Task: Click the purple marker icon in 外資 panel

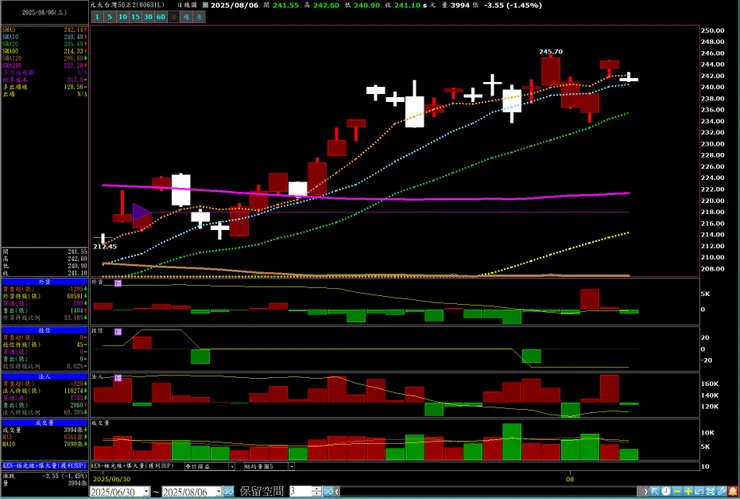Action: pos(118,283)
